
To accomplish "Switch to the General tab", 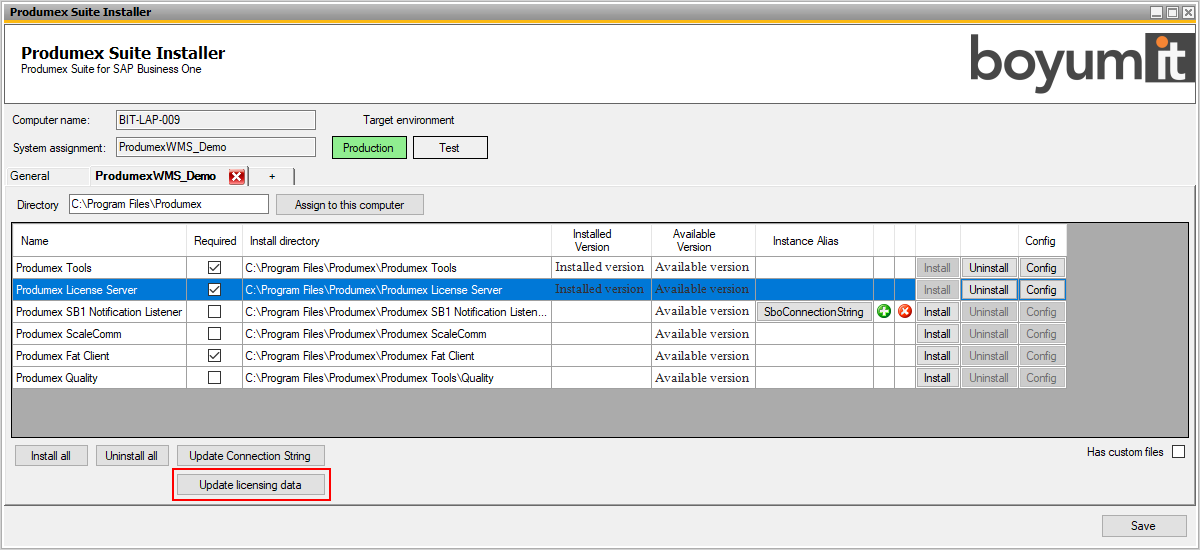I will [30, 176].
